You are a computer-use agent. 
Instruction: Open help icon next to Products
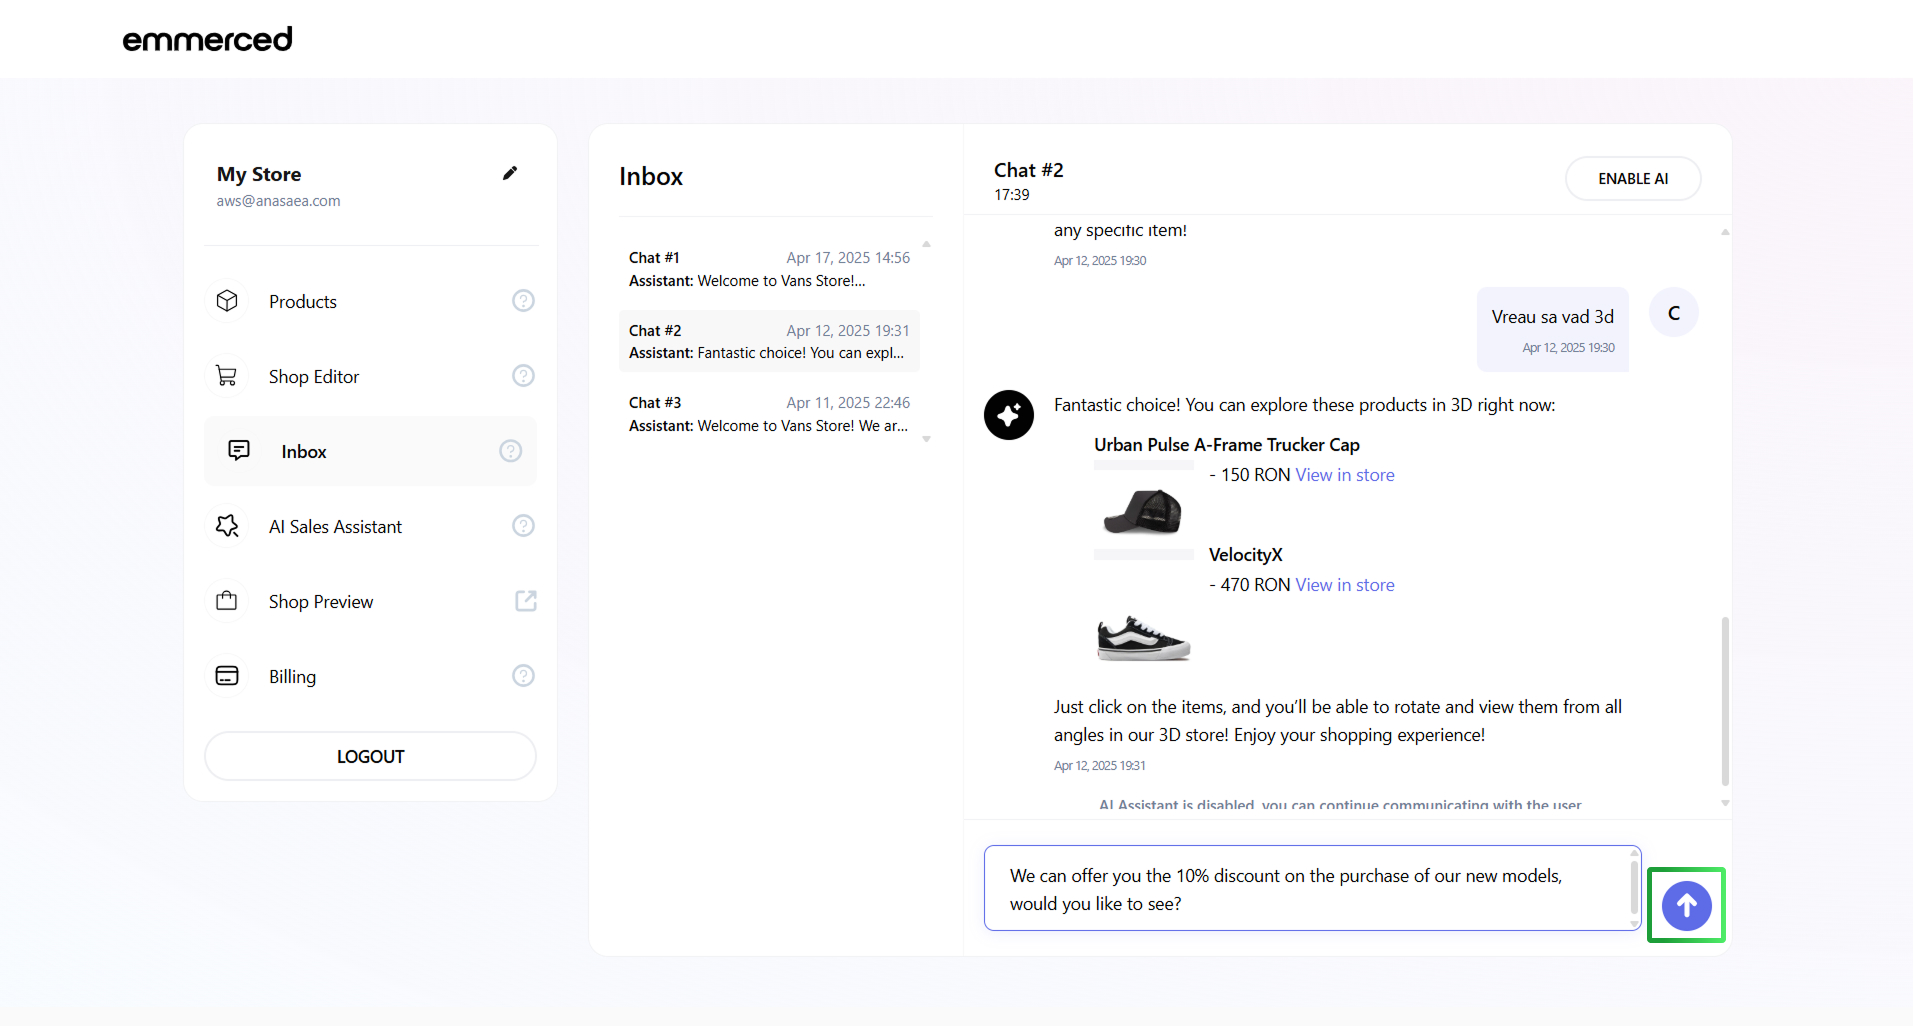click(523, 301)
